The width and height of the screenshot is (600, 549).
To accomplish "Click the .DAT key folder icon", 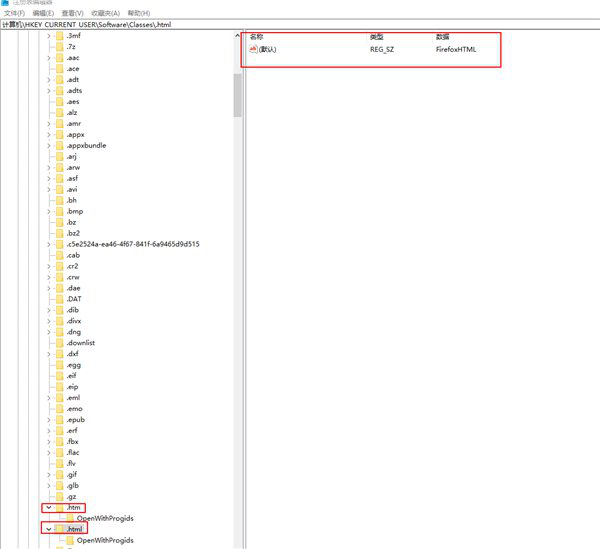I will [x=59, y=299].
